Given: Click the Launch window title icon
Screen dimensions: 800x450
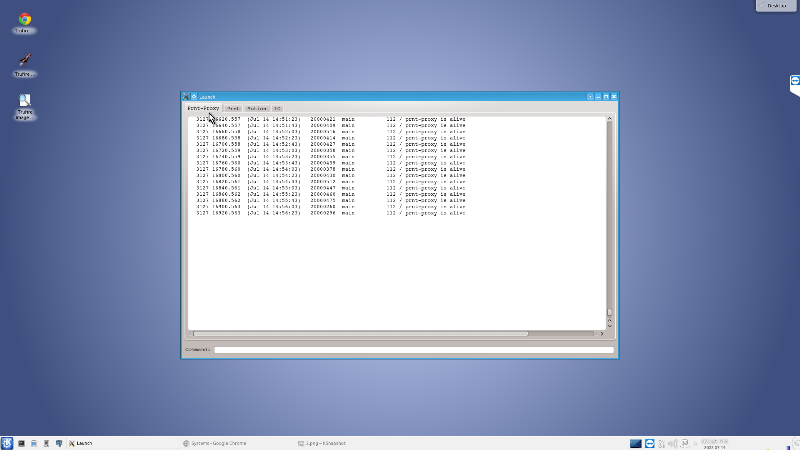Looking at the screenshot, I should (186, 96).
